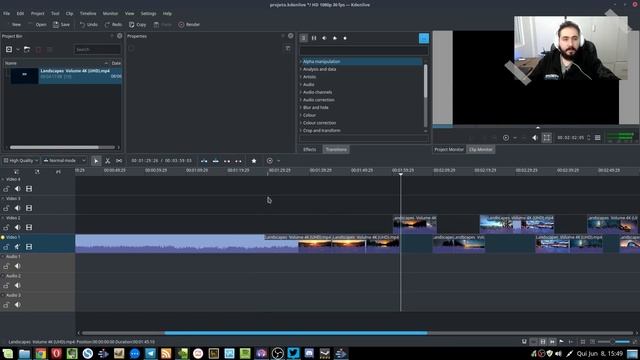Open the Project menu

(x=38, y=13)
